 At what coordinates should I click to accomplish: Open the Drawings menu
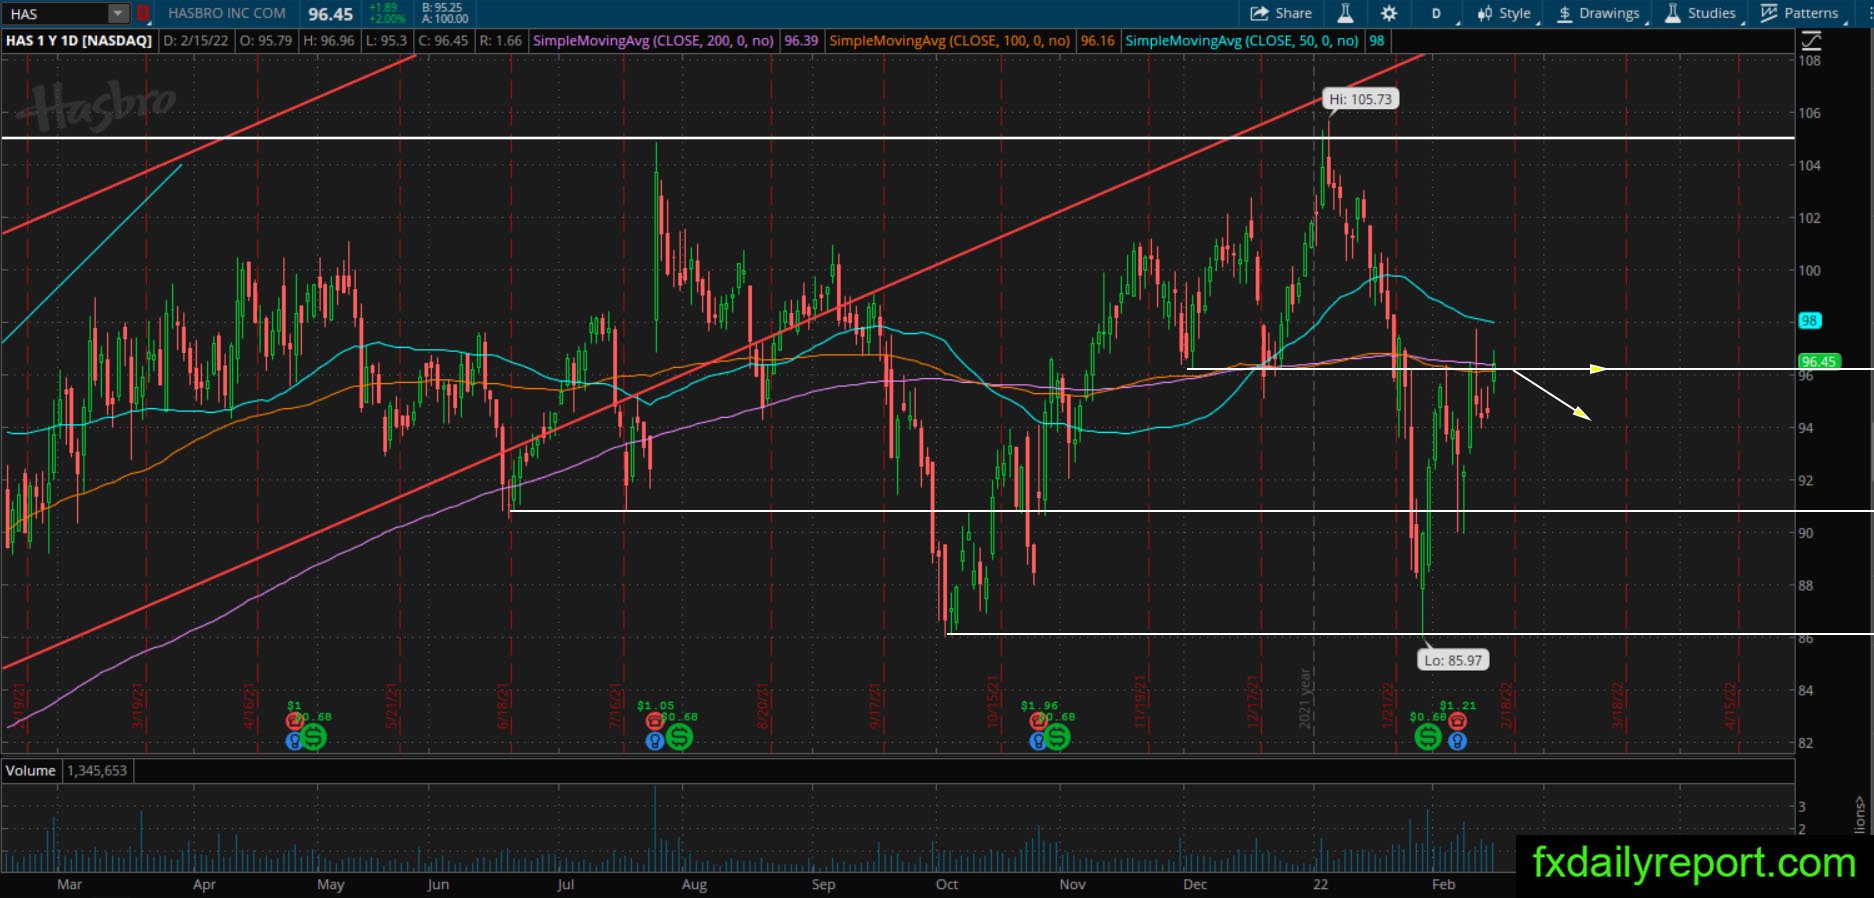tap(1598, 13)
